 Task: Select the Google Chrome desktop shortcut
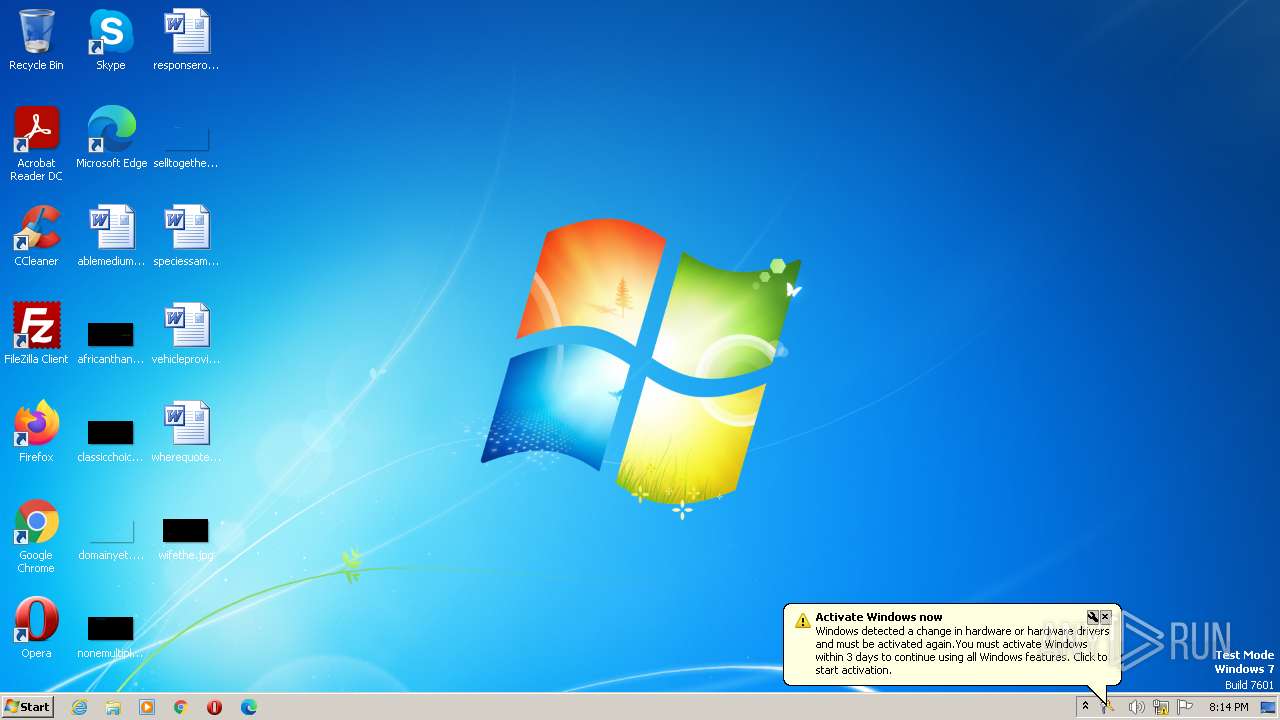[x=36, y=536]
